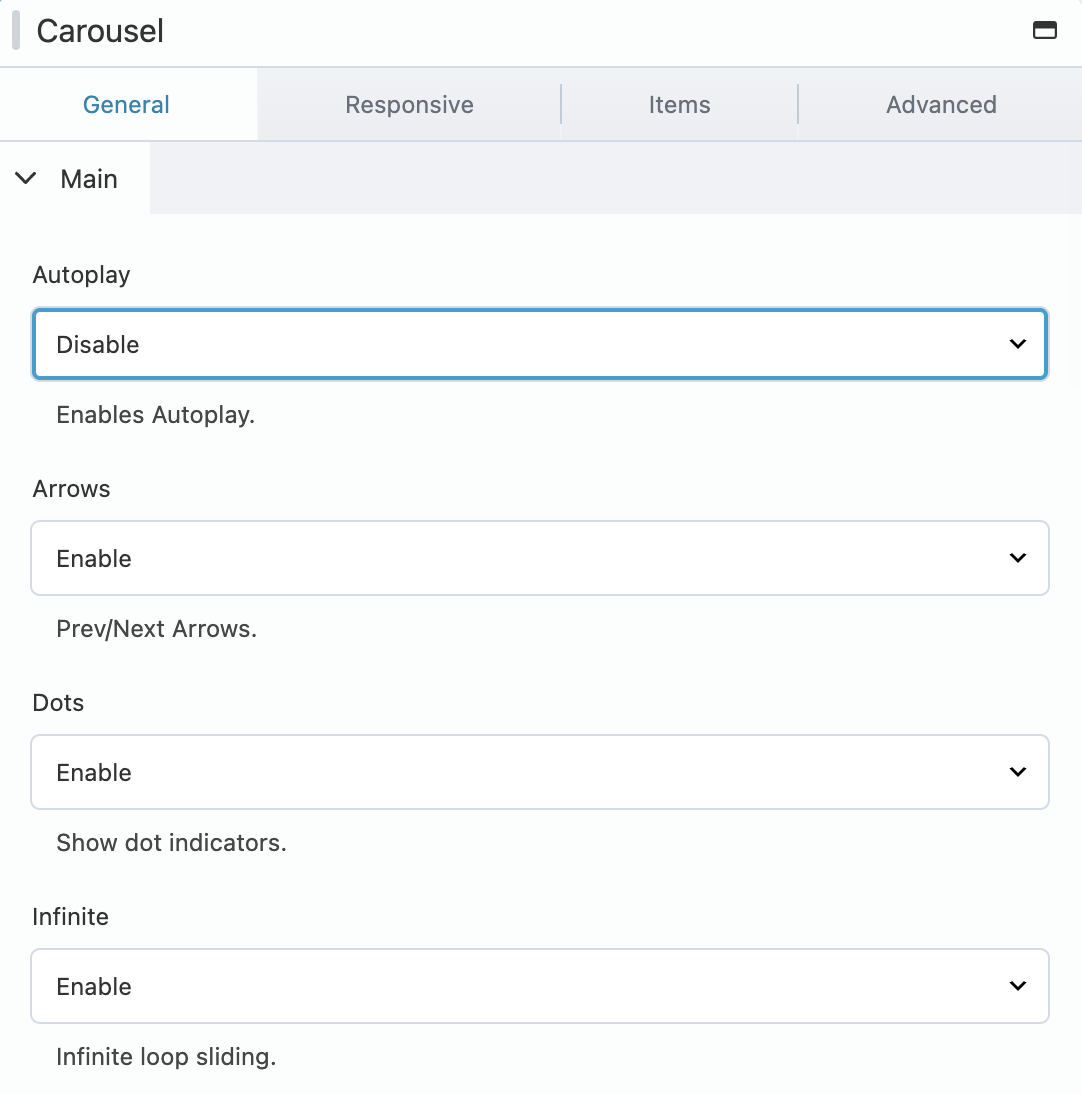Click the 'Prev/Next Arrows.' description

point(156,629)
